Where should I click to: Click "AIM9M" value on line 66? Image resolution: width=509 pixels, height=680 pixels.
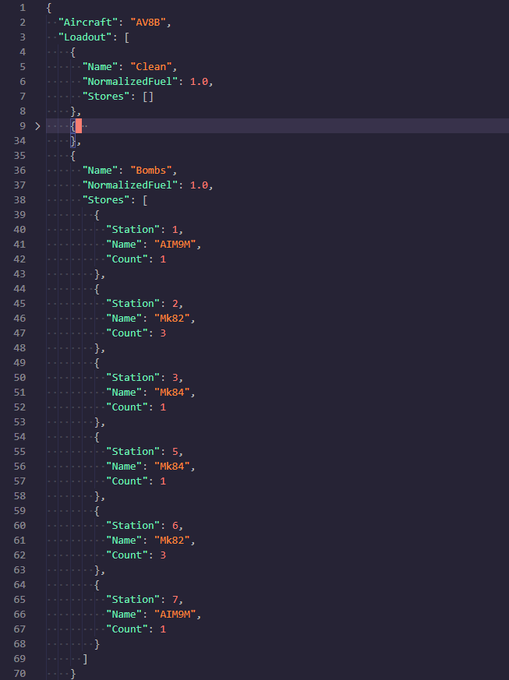click(175, 614)
